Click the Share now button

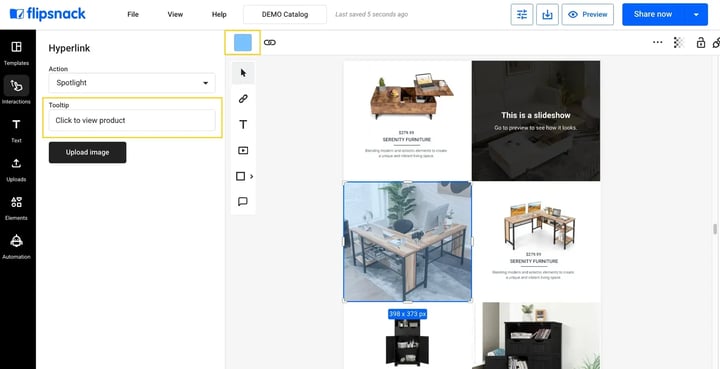[652, 15]
